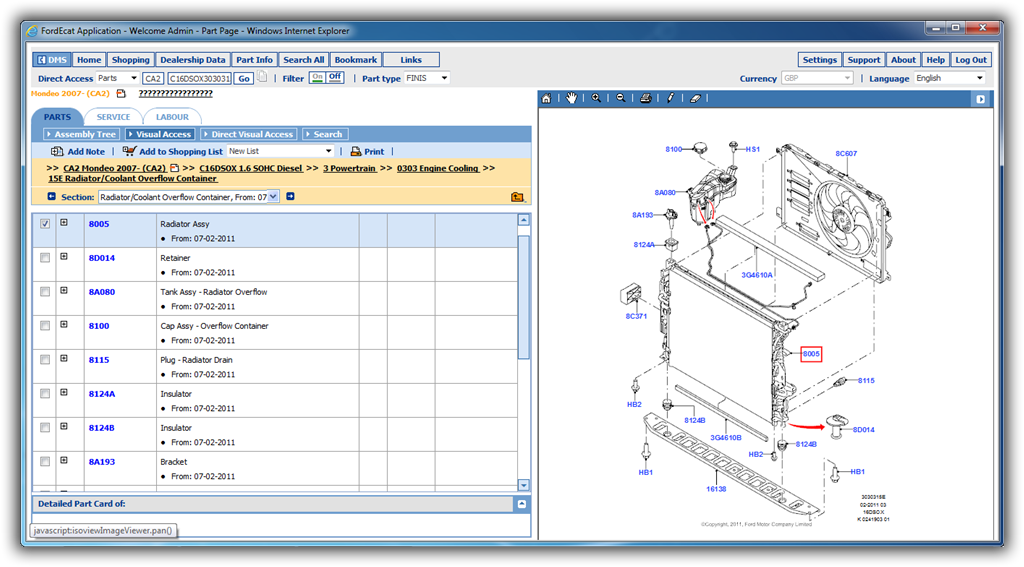Open the 0303 Engine Cooling breadcrumb link
Image resolution: width=1024 pixels, height=567 pixels.
[x=438, y=168]
